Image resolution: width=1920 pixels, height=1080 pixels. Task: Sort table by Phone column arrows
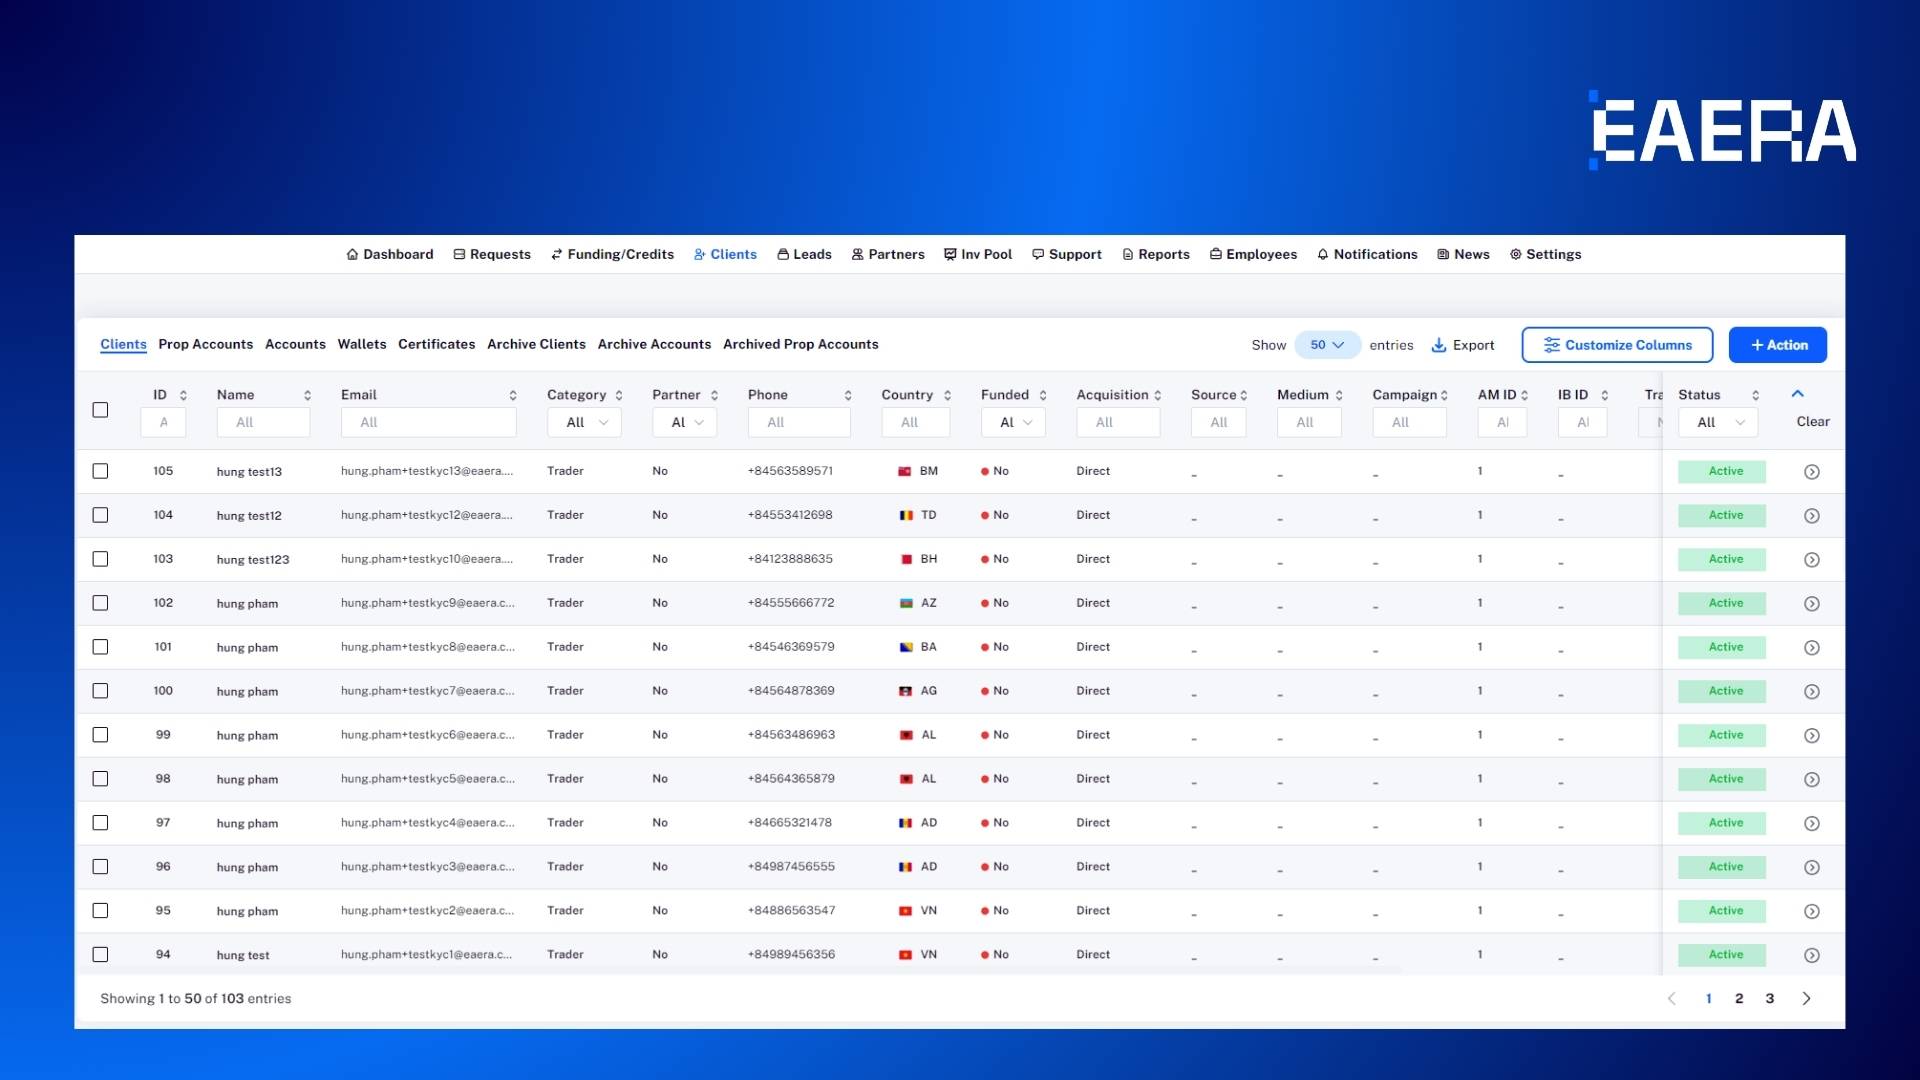click(848, 396)
